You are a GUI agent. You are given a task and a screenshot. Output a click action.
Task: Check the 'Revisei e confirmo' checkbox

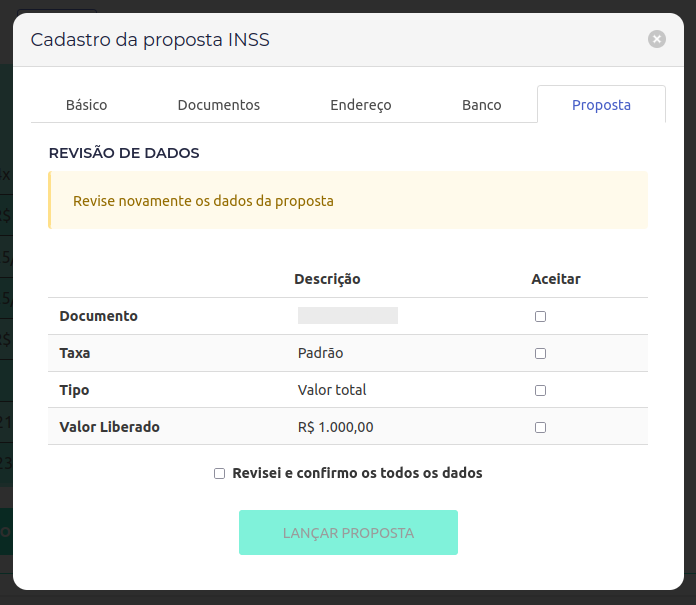point(220,473)
